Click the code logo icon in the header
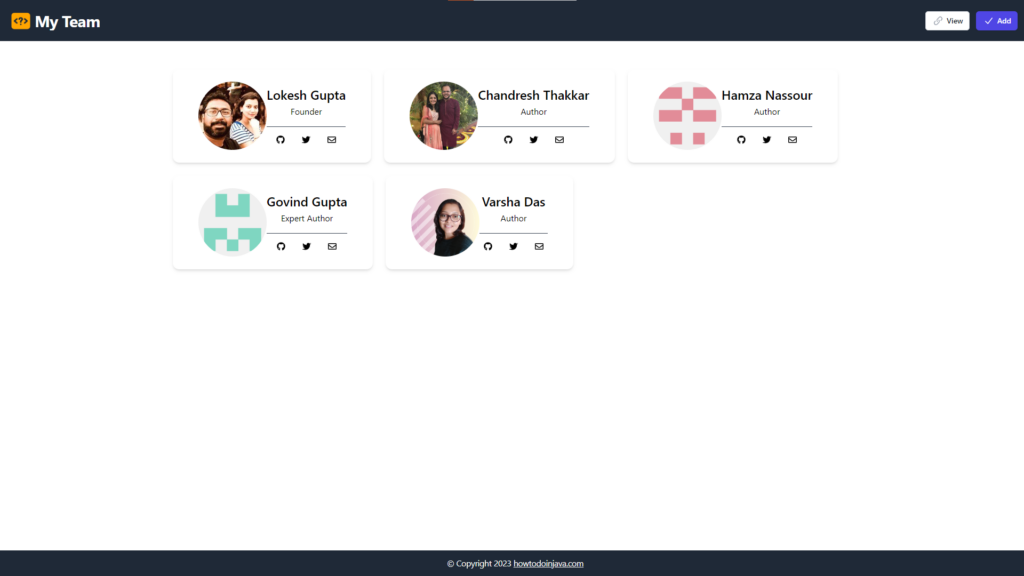This screenshot has width=1024, height=576. tap(20, 21)
